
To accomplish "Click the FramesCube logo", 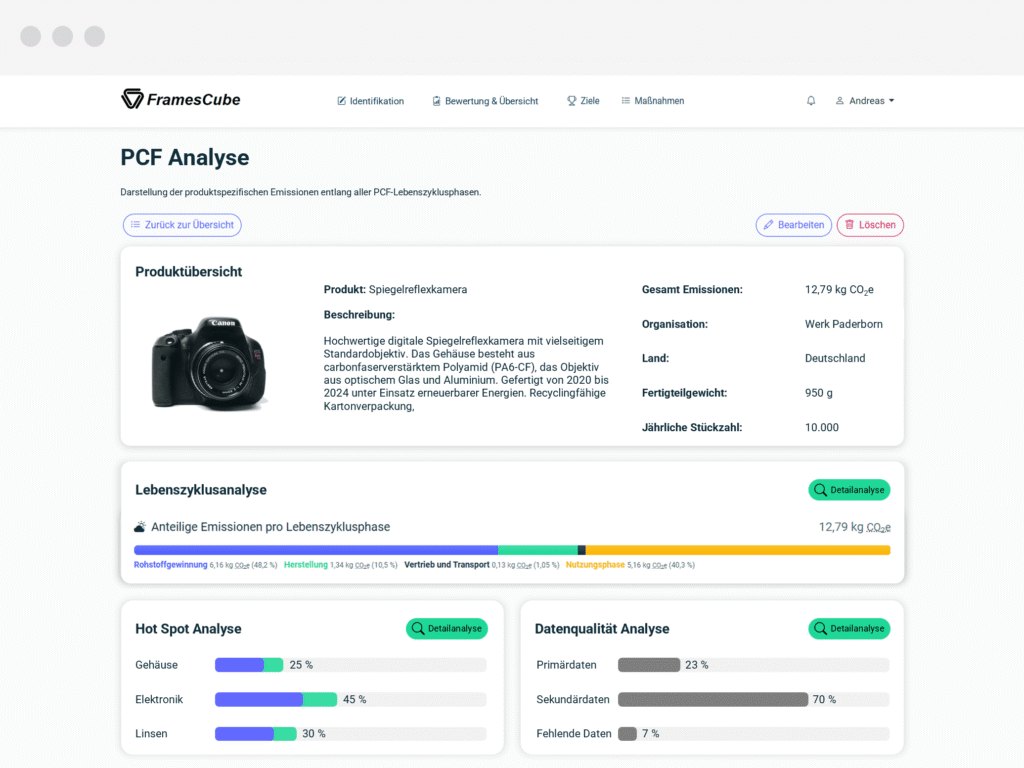I will click(x=181, y=99).
